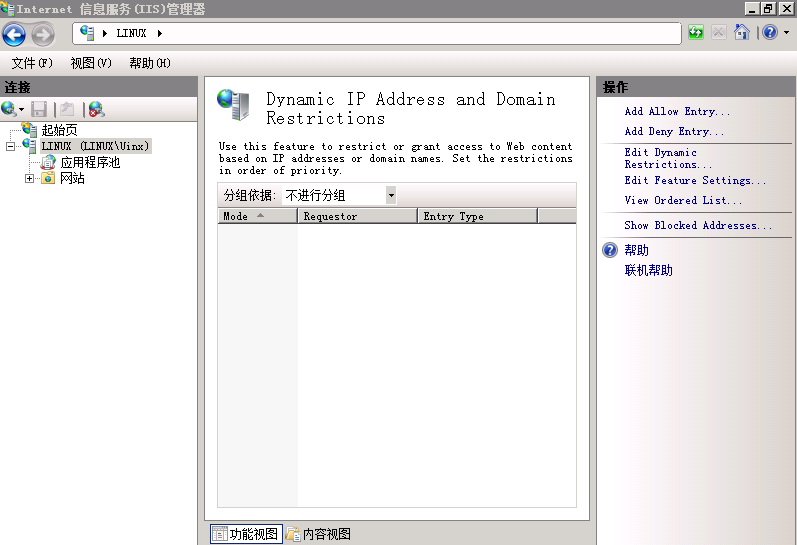Expand the arrow after LINUX in breadcrumb

coord(160,34)
